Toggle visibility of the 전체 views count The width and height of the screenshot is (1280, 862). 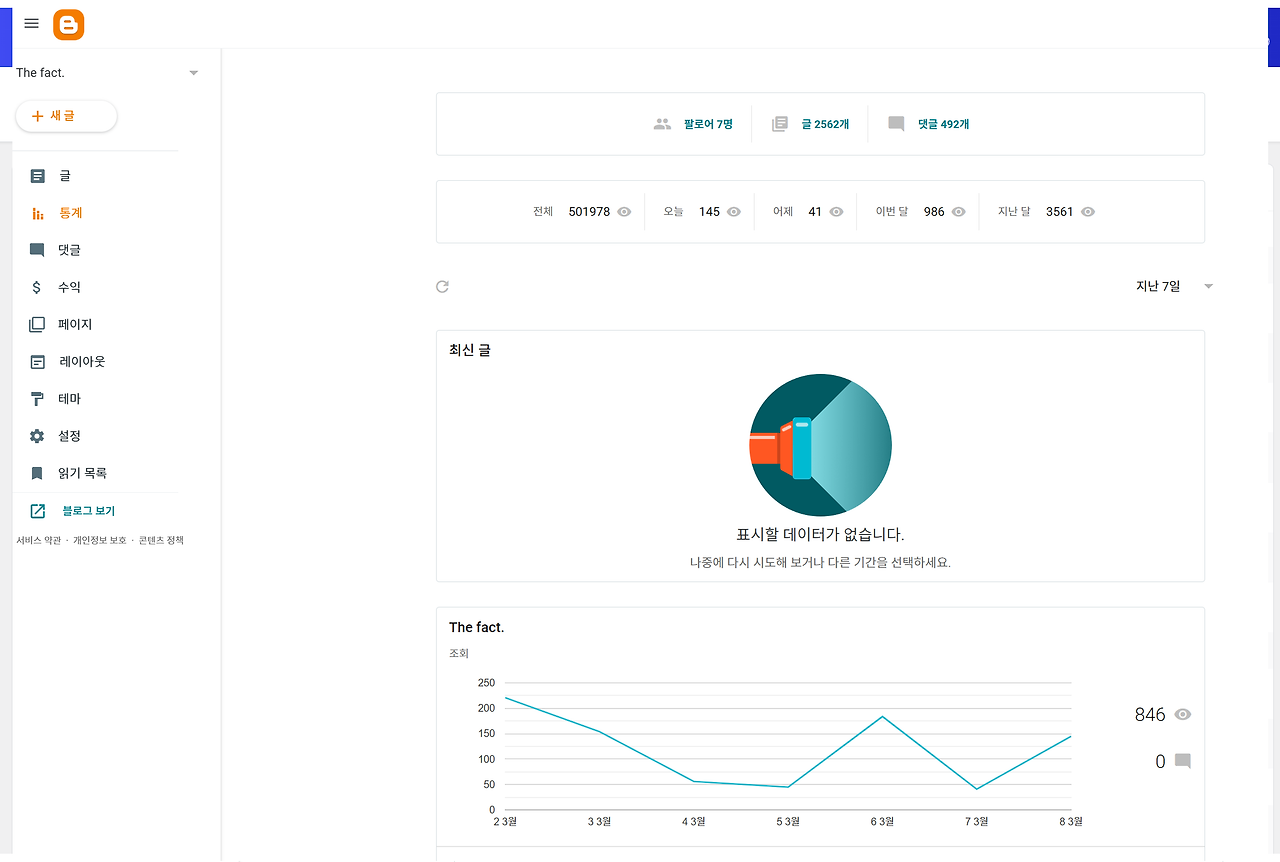pos(624,211)
